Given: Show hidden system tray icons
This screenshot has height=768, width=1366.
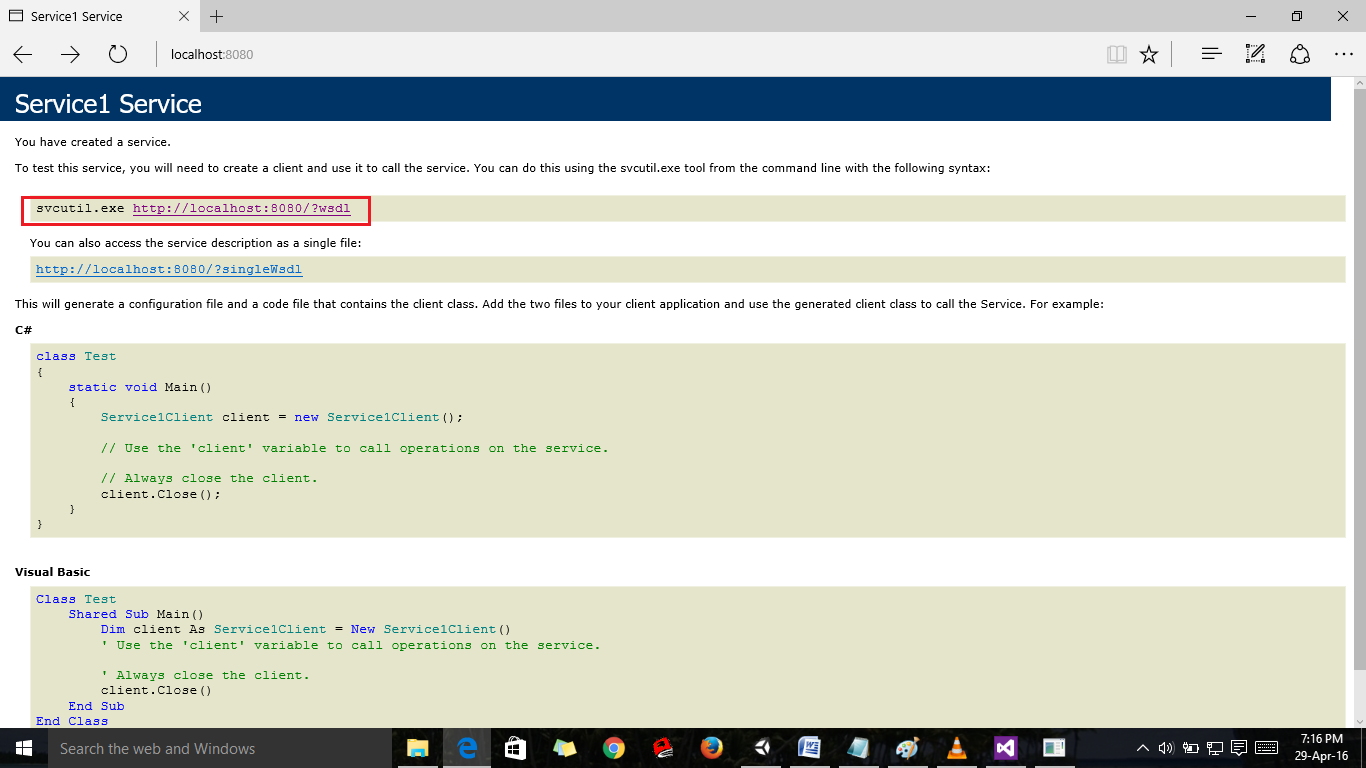Looking at the screenshot, I should click(1143, 748).
